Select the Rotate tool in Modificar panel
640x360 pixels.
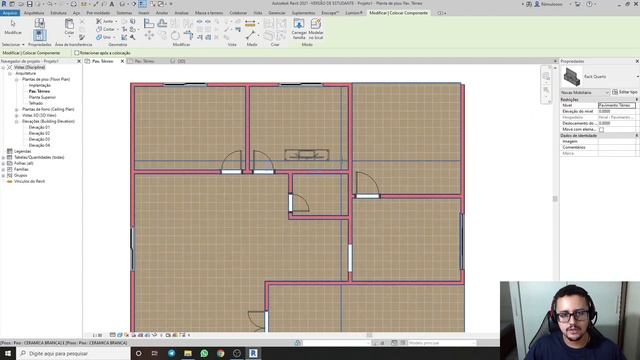tap(175, 36)
